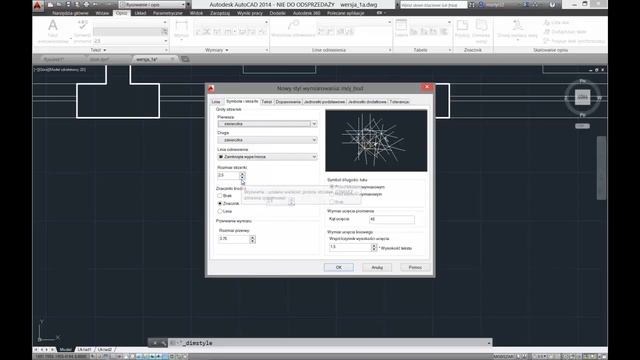
Task: Click the ViewCube top face
Action: point(582,98)
